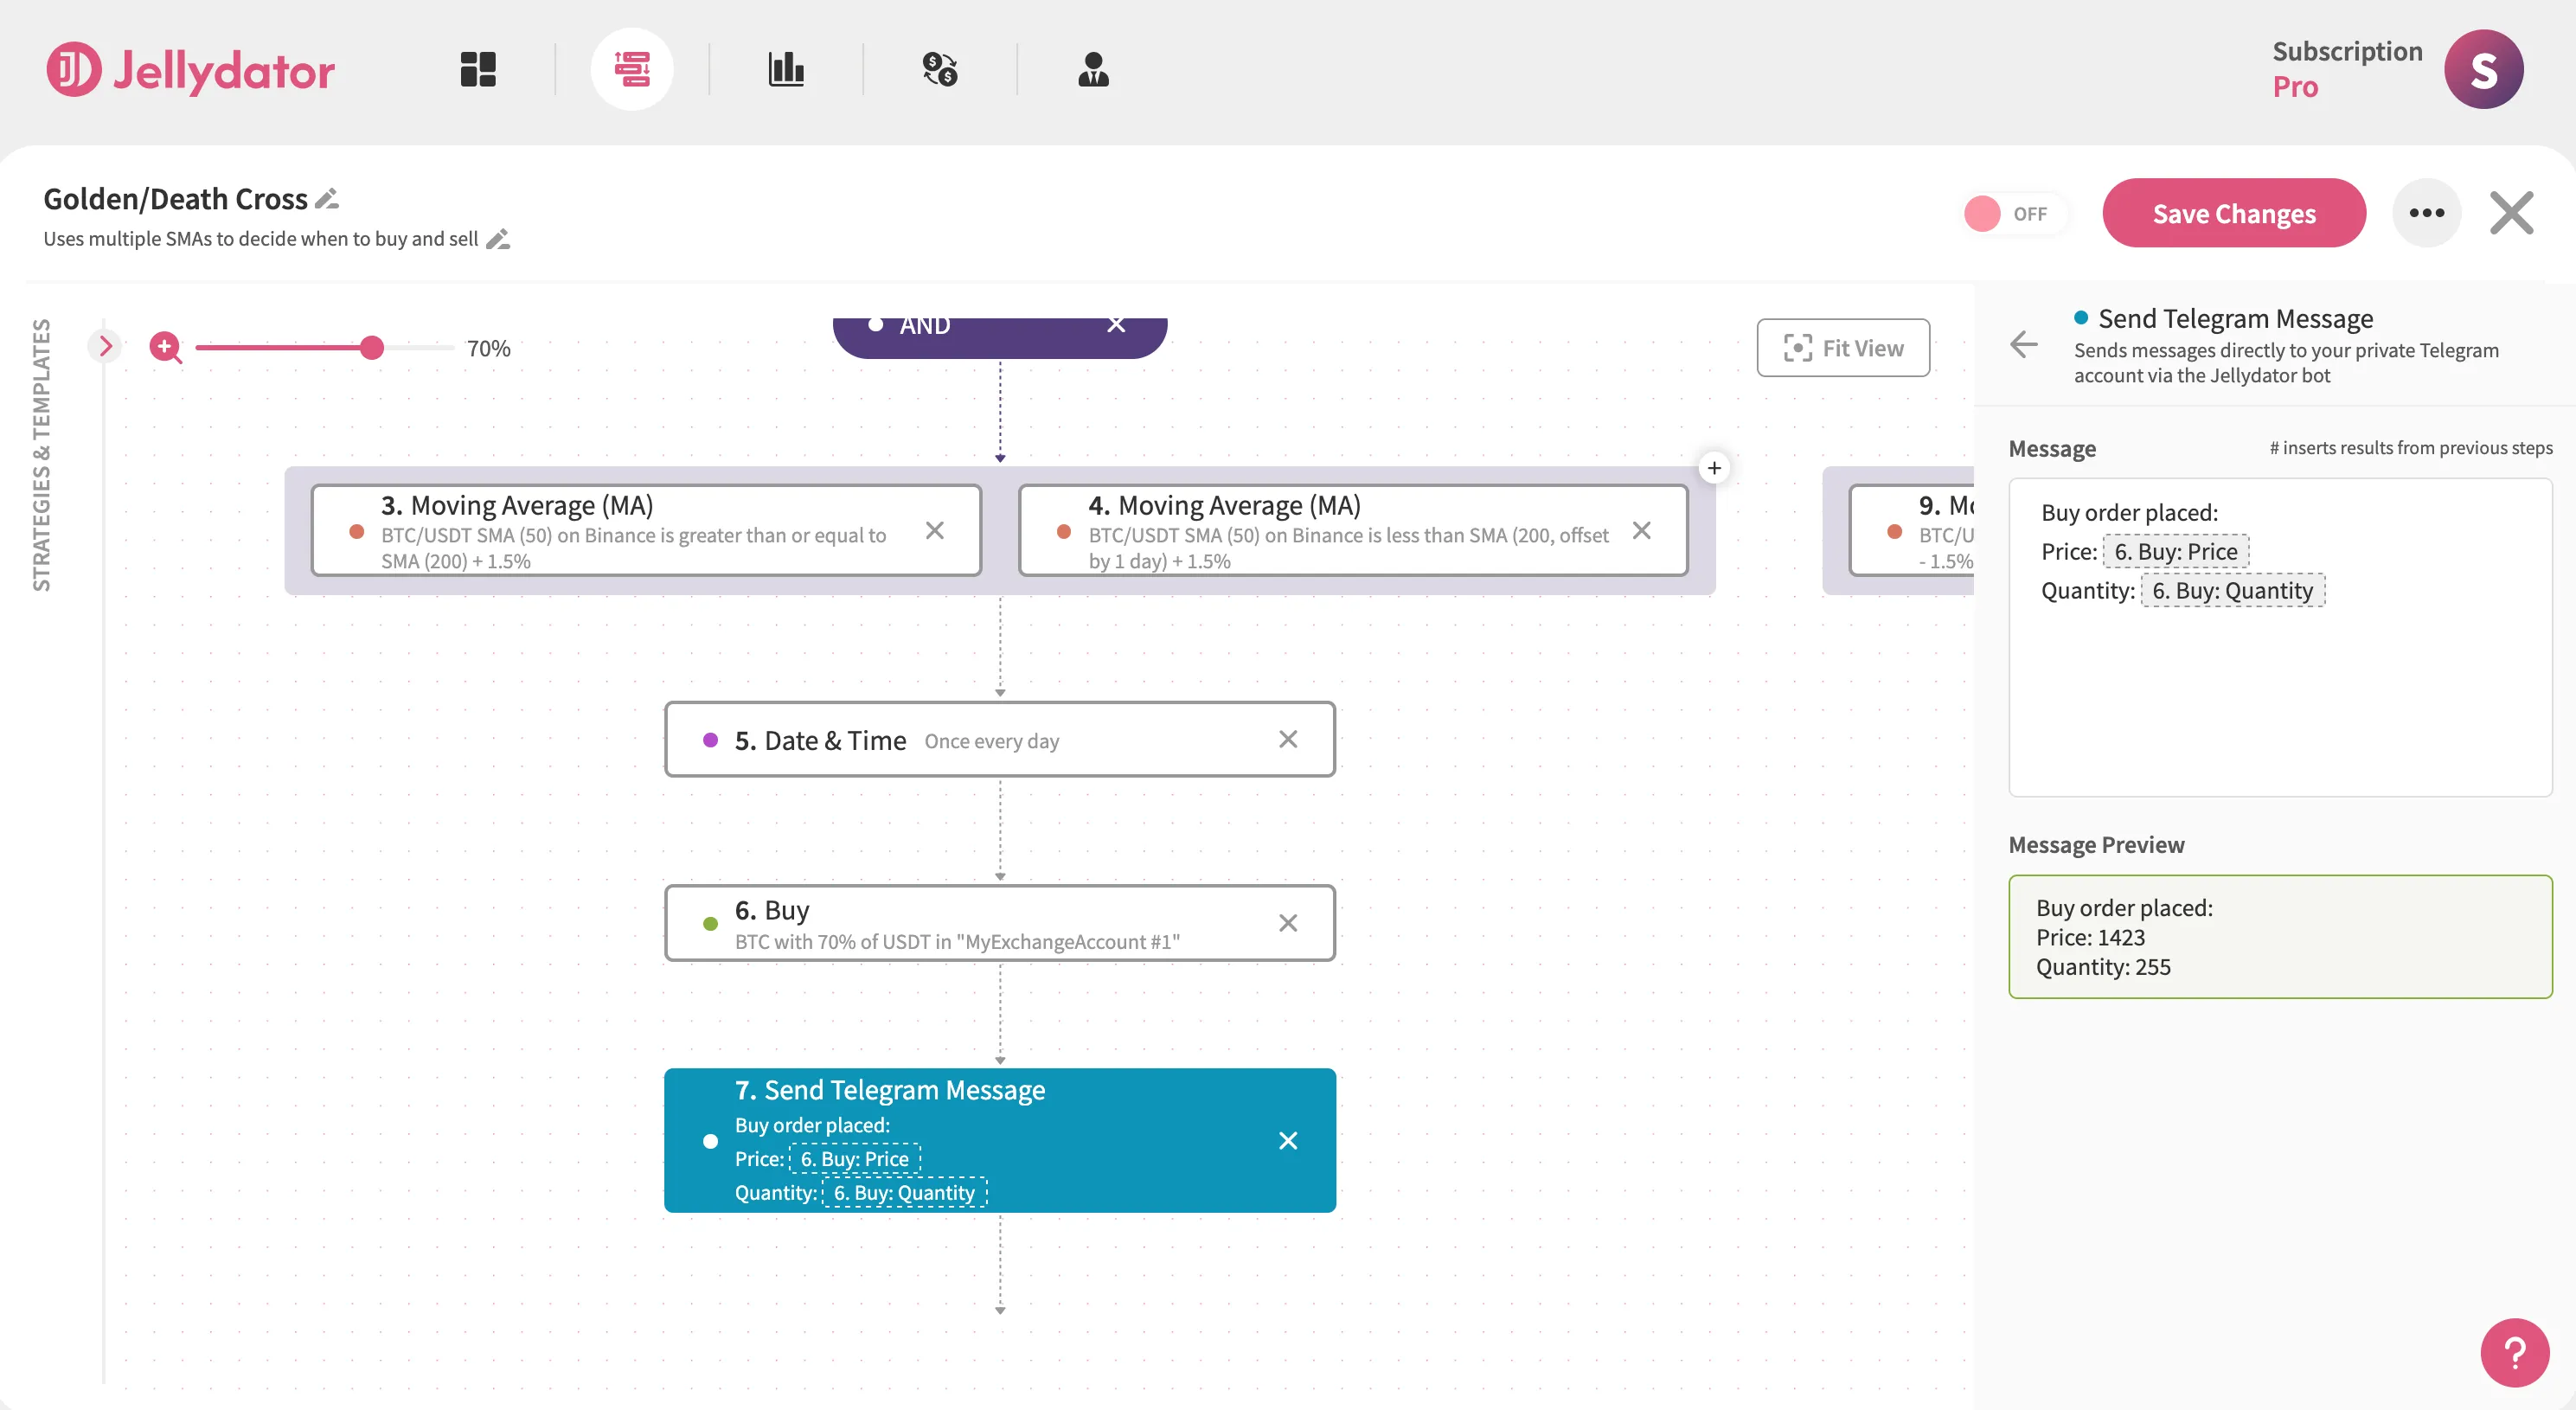The image size is (2576, 1410).
Task: Adjust the canvas zoom slider handle
Action: (372, 347)
